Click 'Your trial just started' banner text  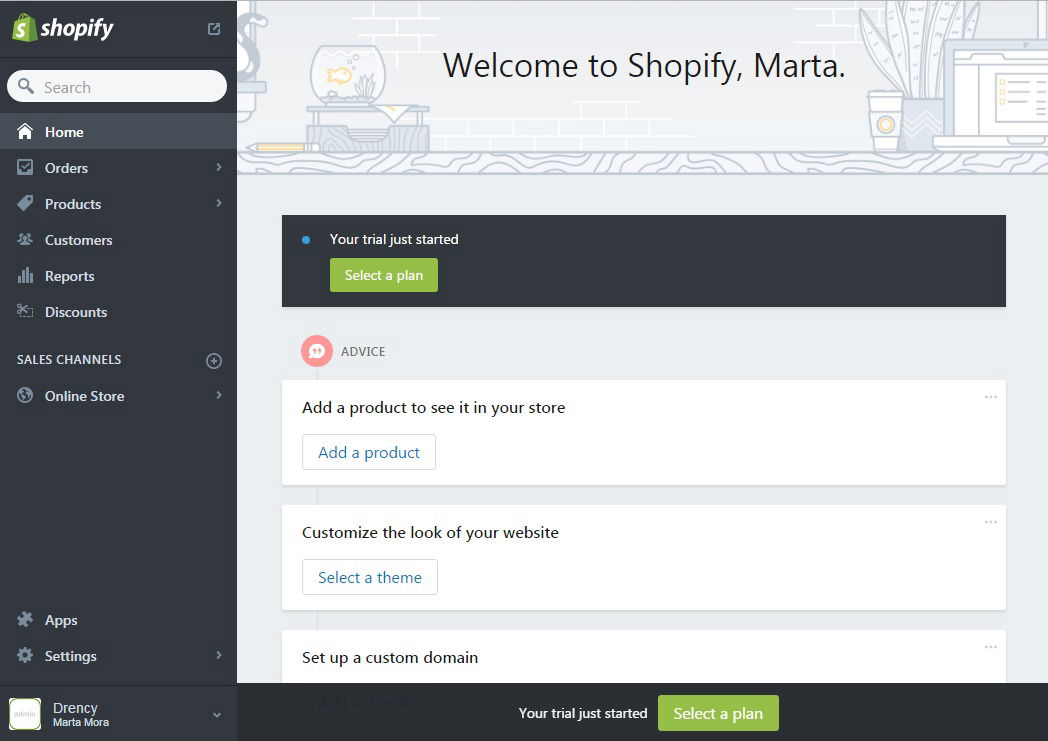tap(394, 239)
